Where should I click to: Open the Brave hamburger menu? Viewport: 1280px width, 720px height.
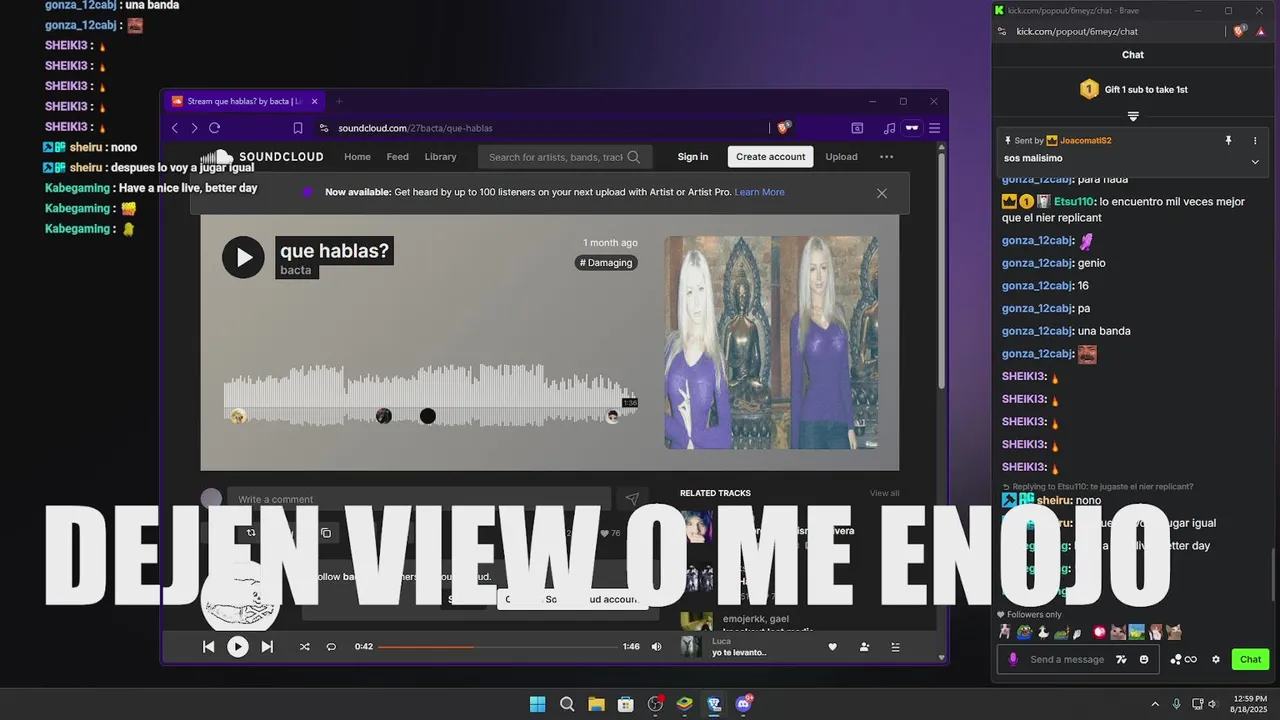tap(934, 128)
